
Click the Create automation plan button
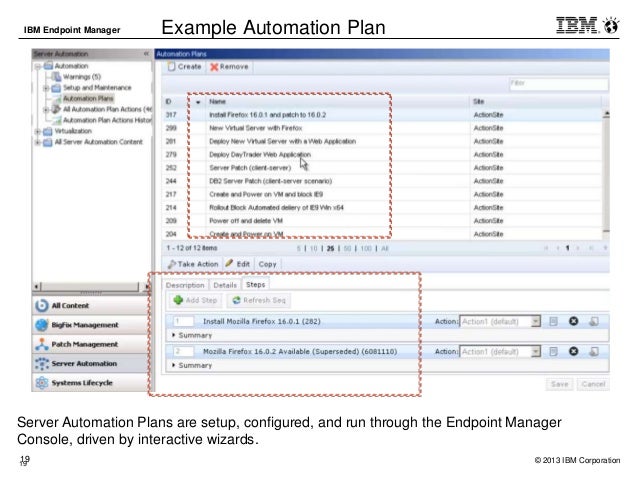[184, 67]
